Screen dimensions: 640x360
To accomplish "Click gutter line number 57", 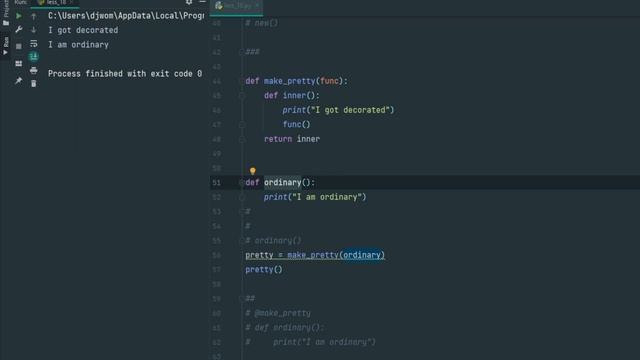I will pyautogui.click(x=217, y=270).
